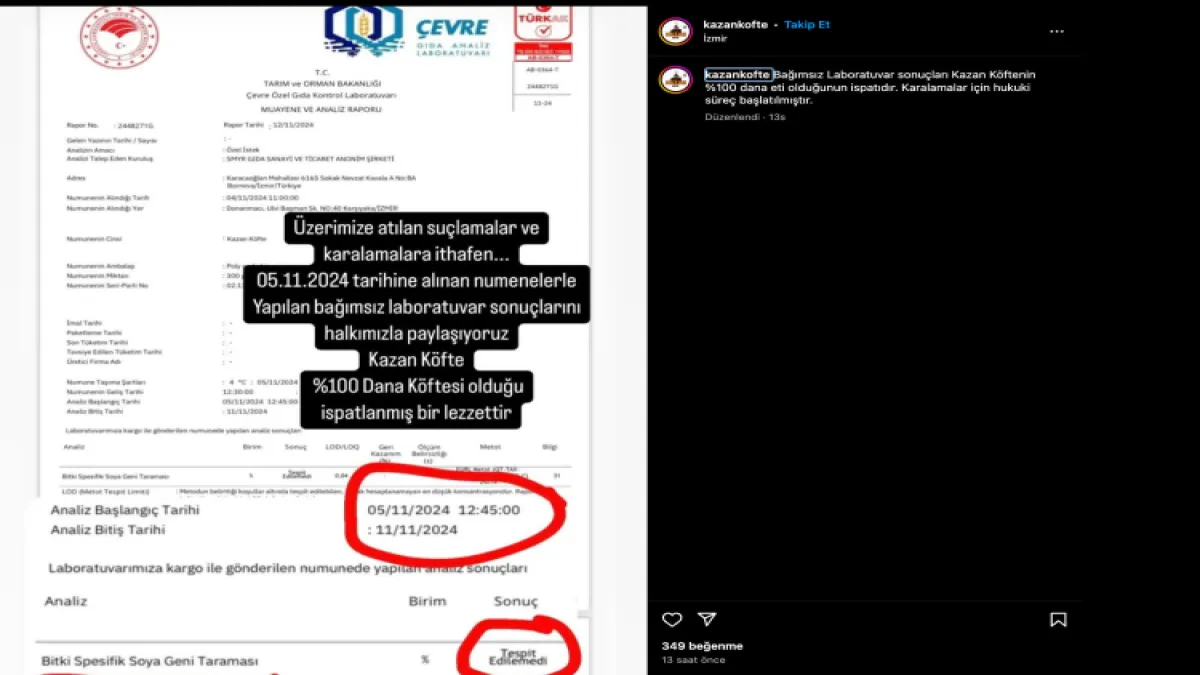Like the post with the heart icon
Screen dimensions: 1200x675
tap(672, 620)
